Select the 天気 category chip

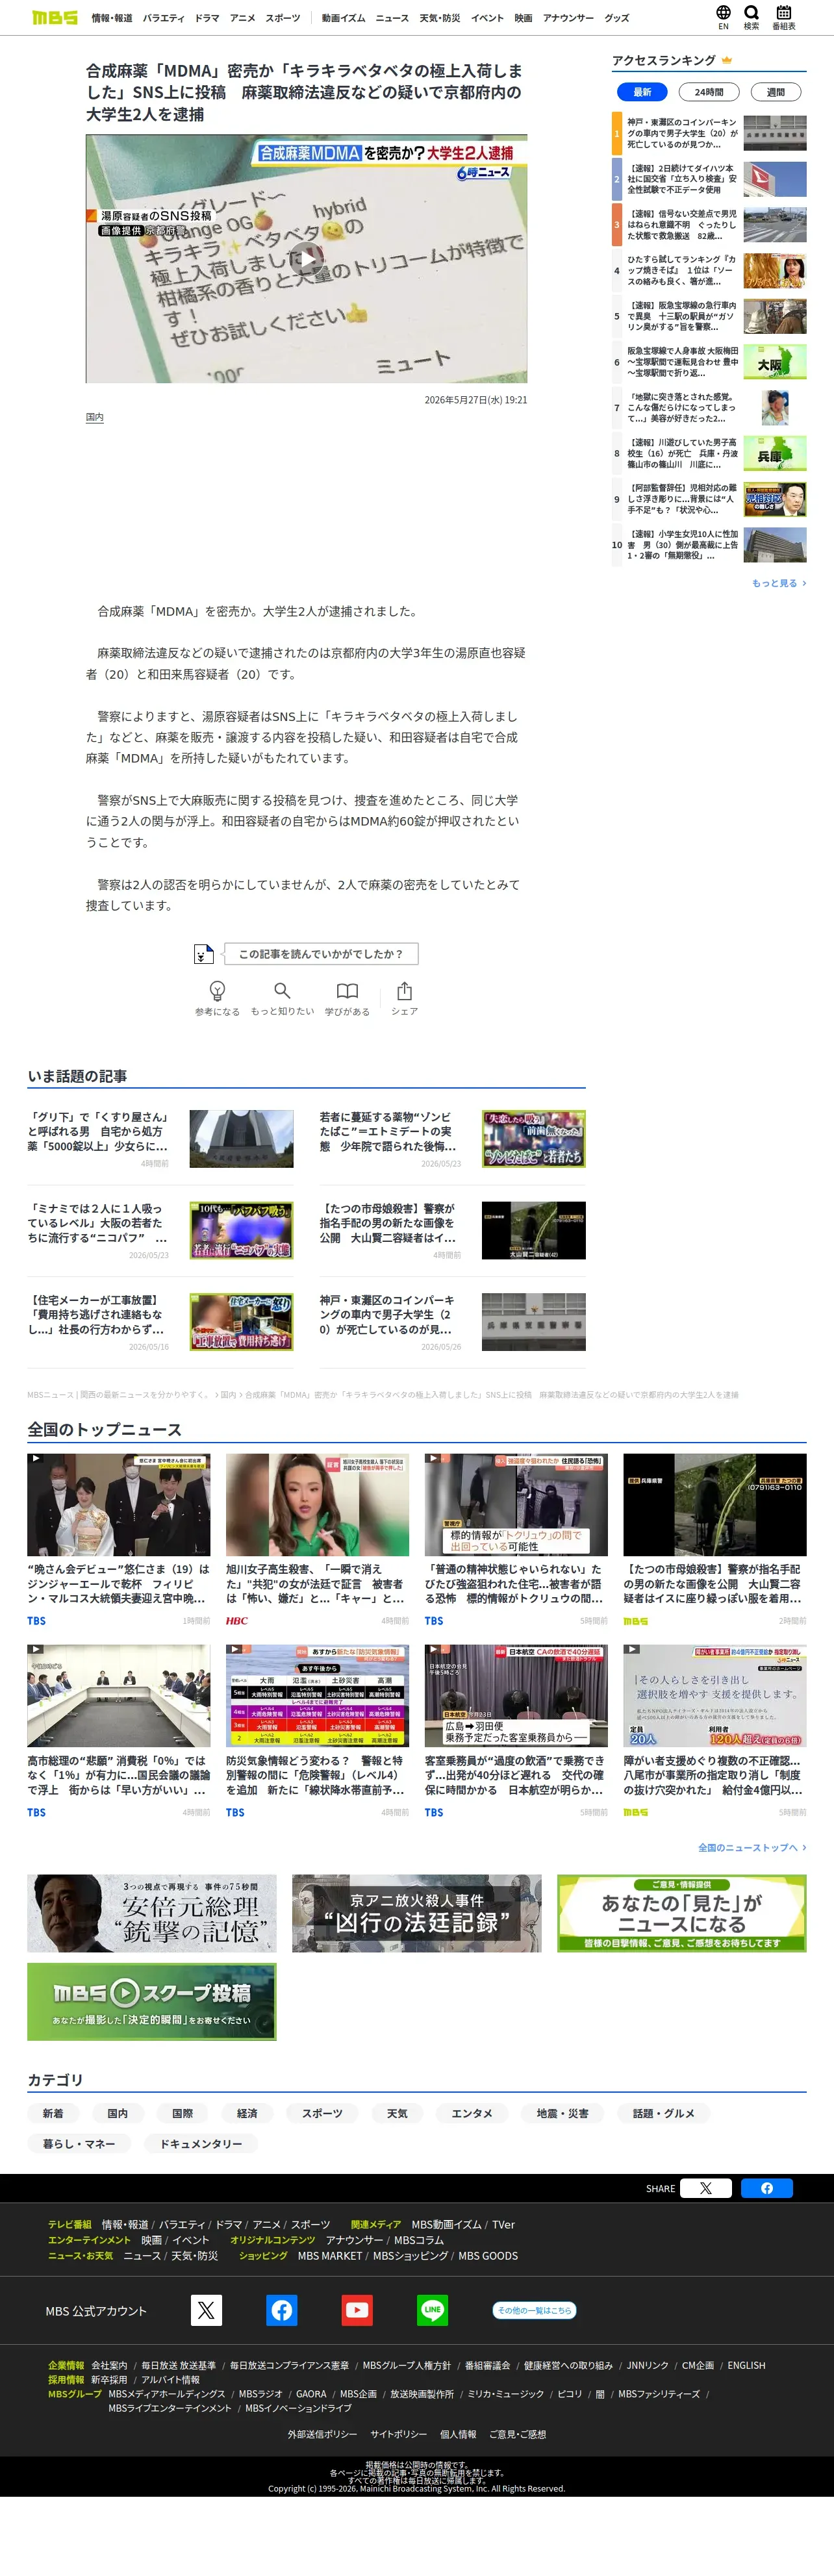[x=397, y=2113]
